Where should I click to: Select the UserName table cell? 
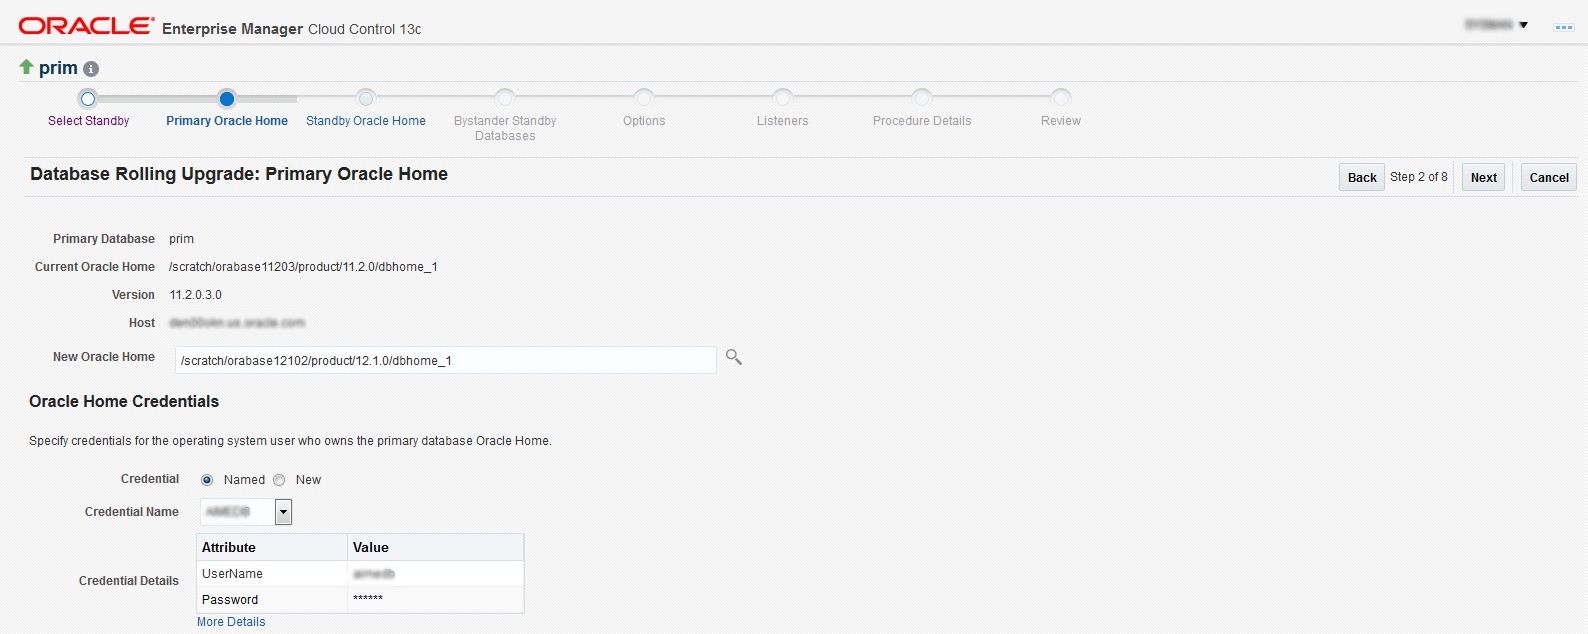tap(272, 574)
